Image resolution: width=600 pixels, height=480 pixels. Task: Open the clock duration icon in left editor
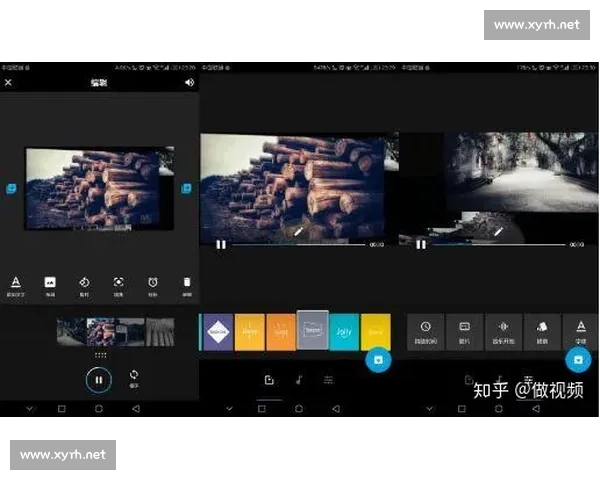pos(153,285)
